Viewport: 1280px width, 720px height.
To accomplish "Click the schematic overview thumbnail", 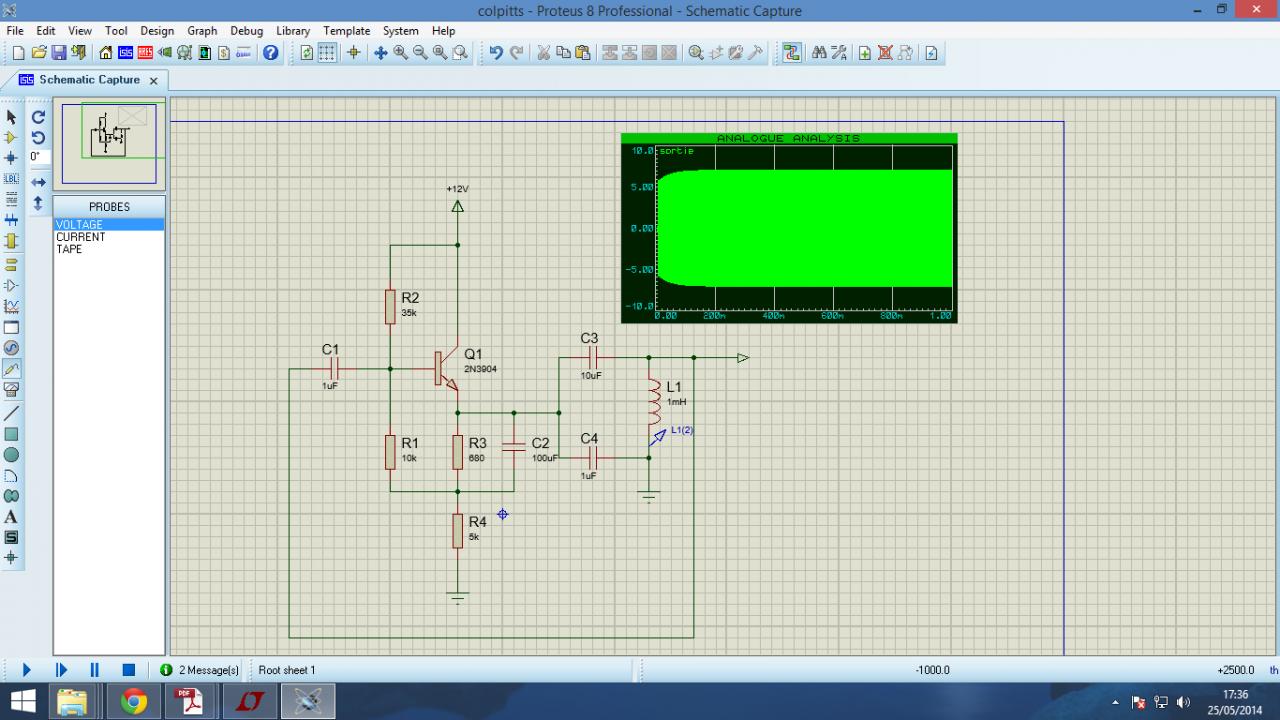I will coord(109,144).
